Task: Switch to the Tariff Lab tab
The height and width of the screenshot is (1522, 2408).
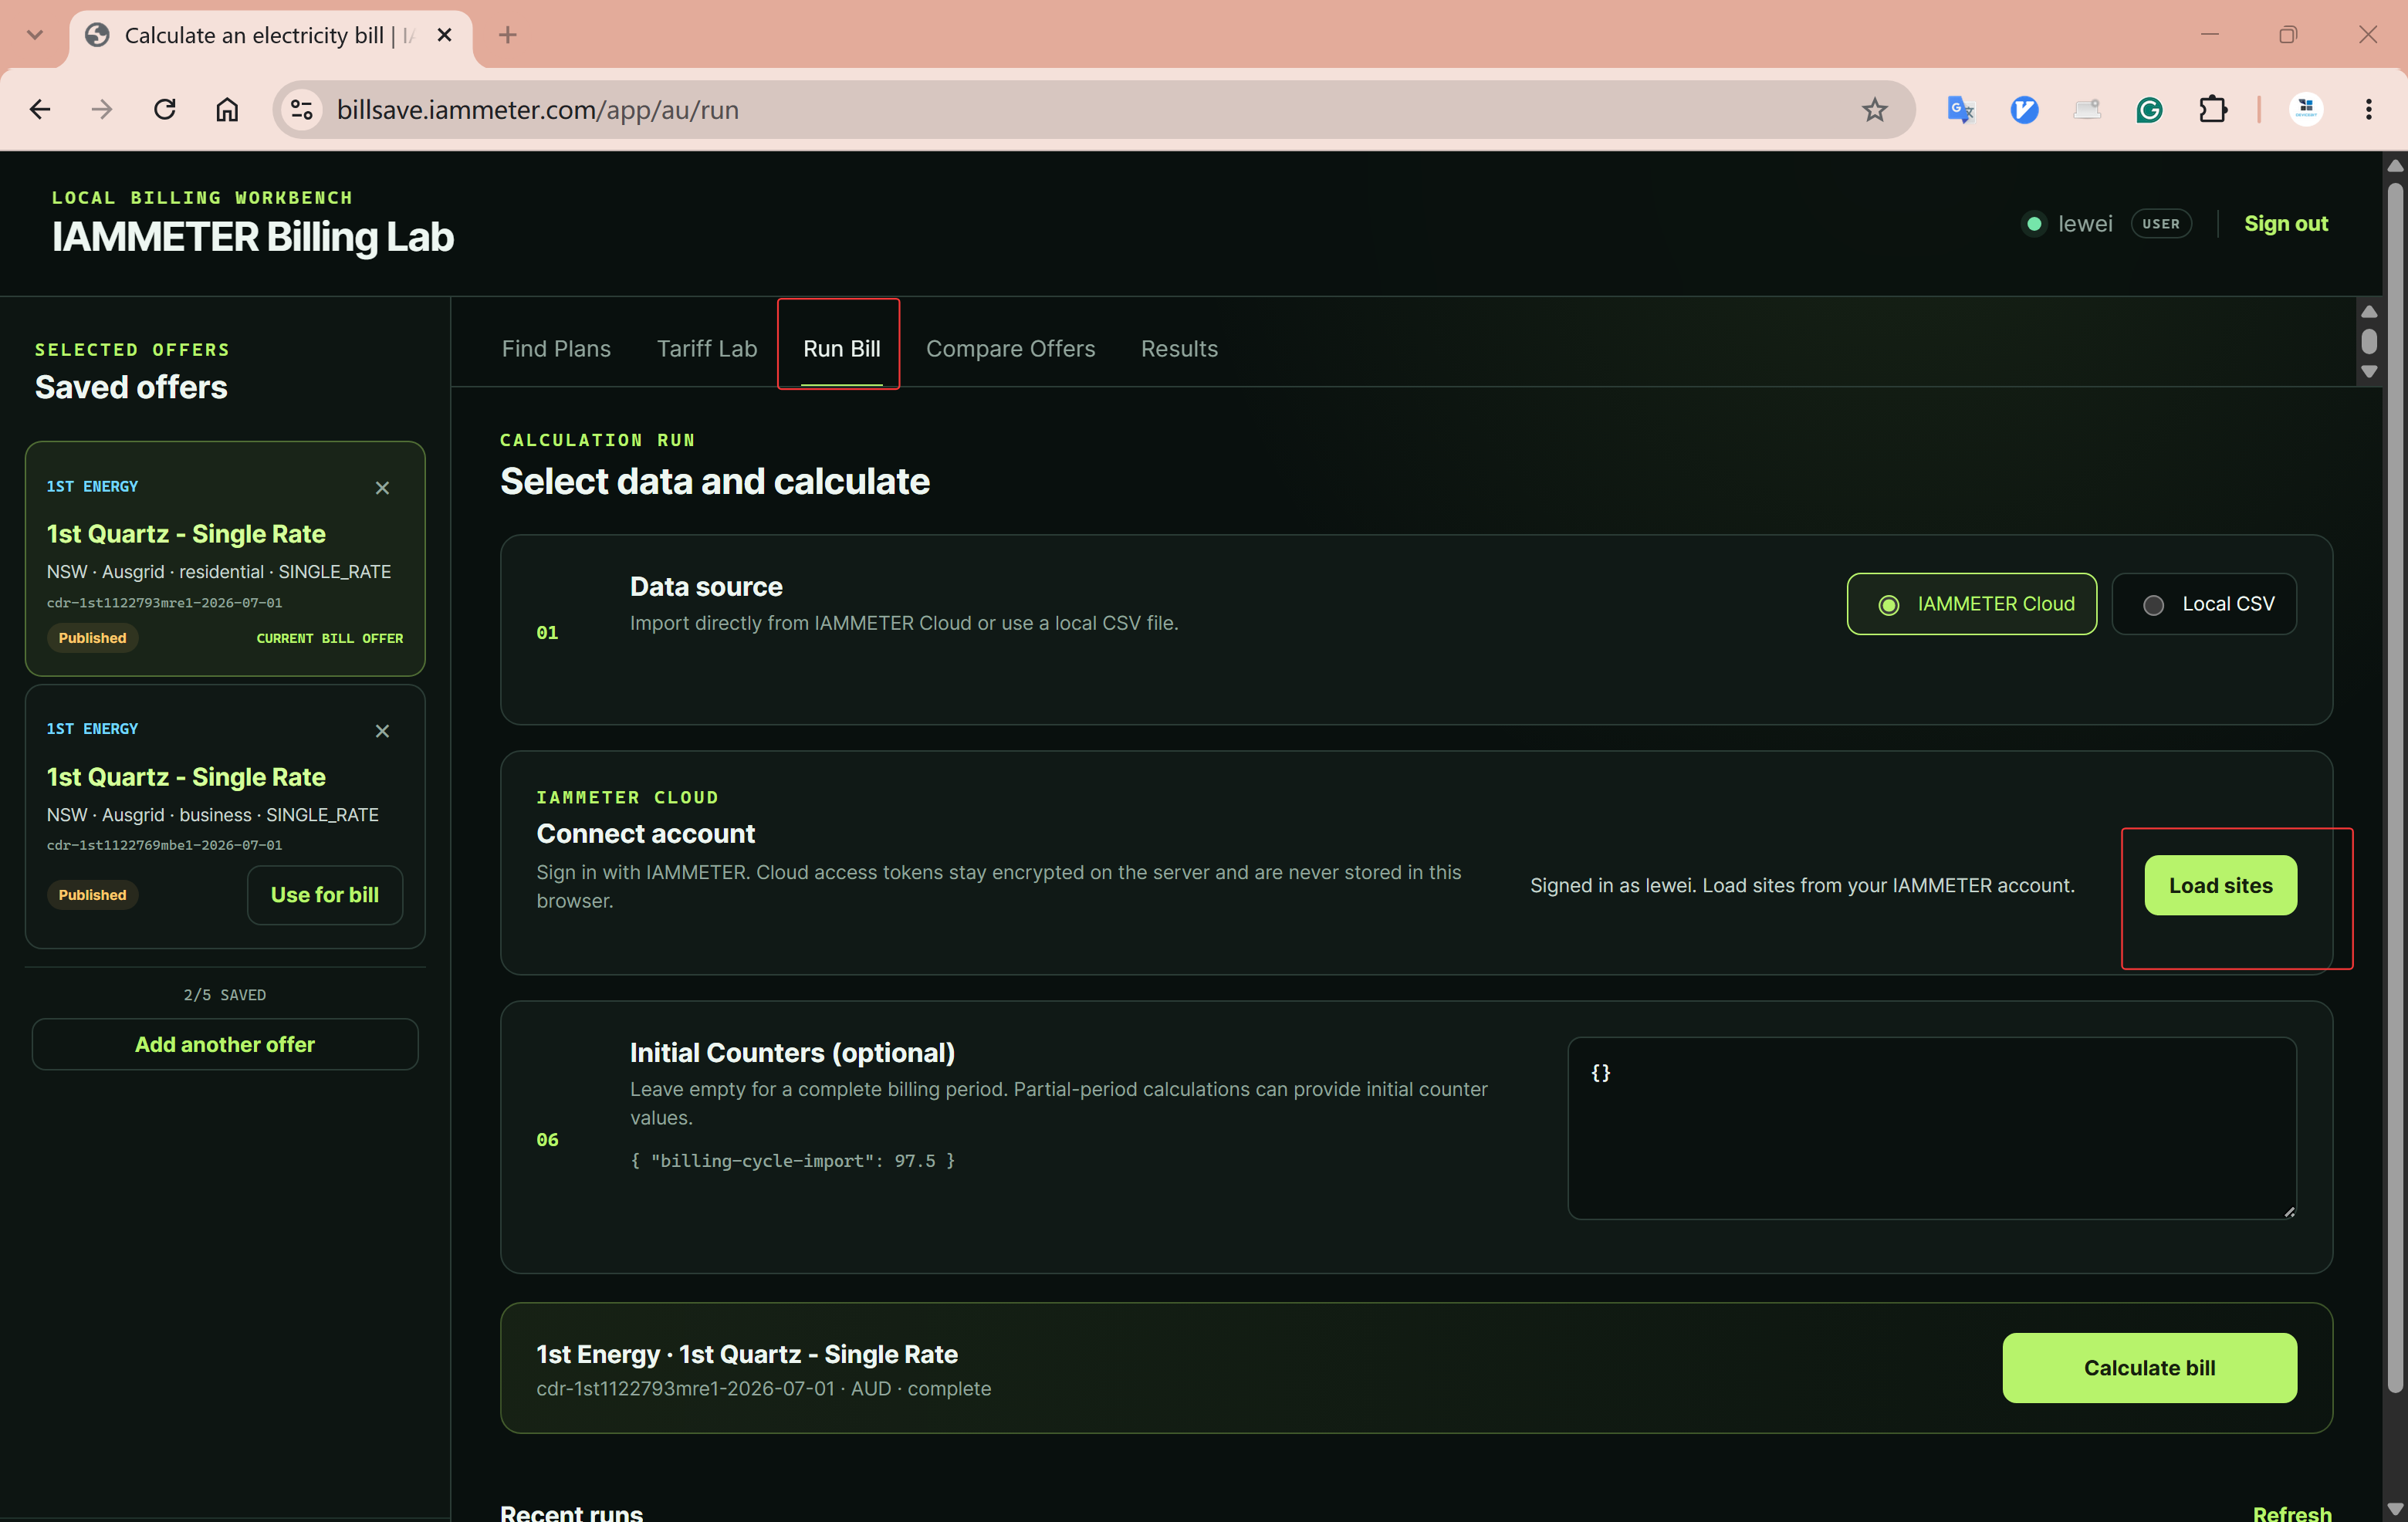Action: [707, 349]
